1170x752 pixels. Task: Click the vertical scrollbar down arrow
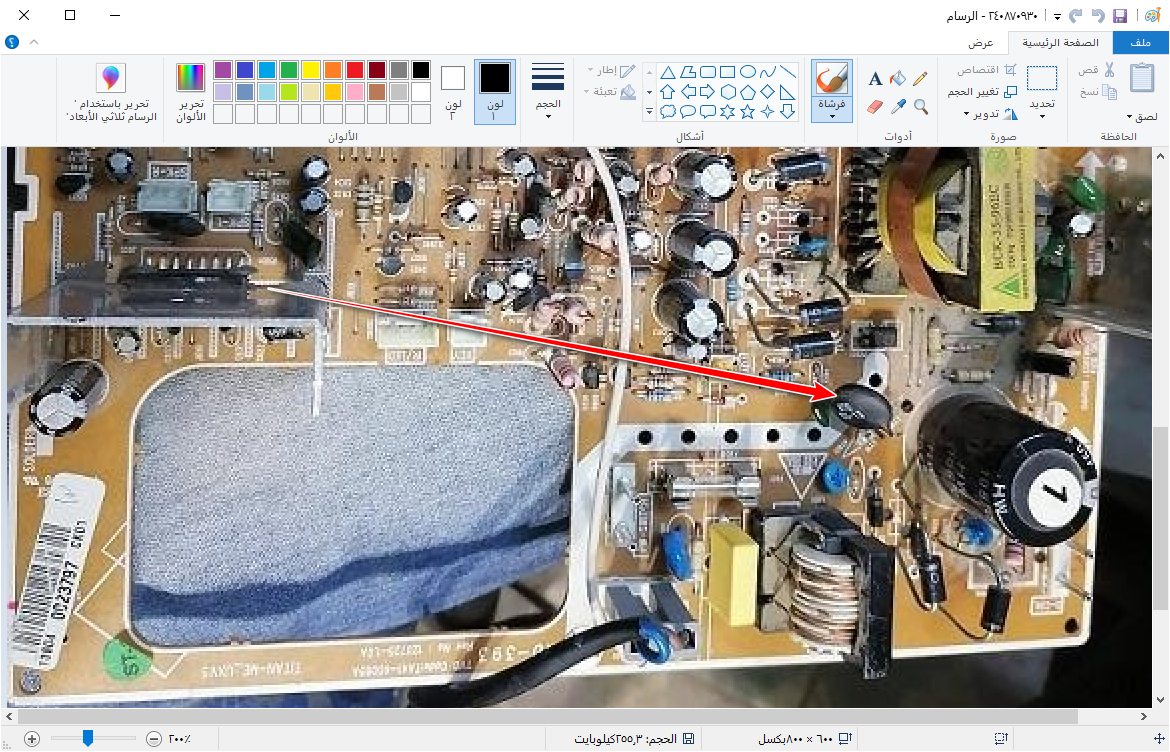click(1160, 700)
